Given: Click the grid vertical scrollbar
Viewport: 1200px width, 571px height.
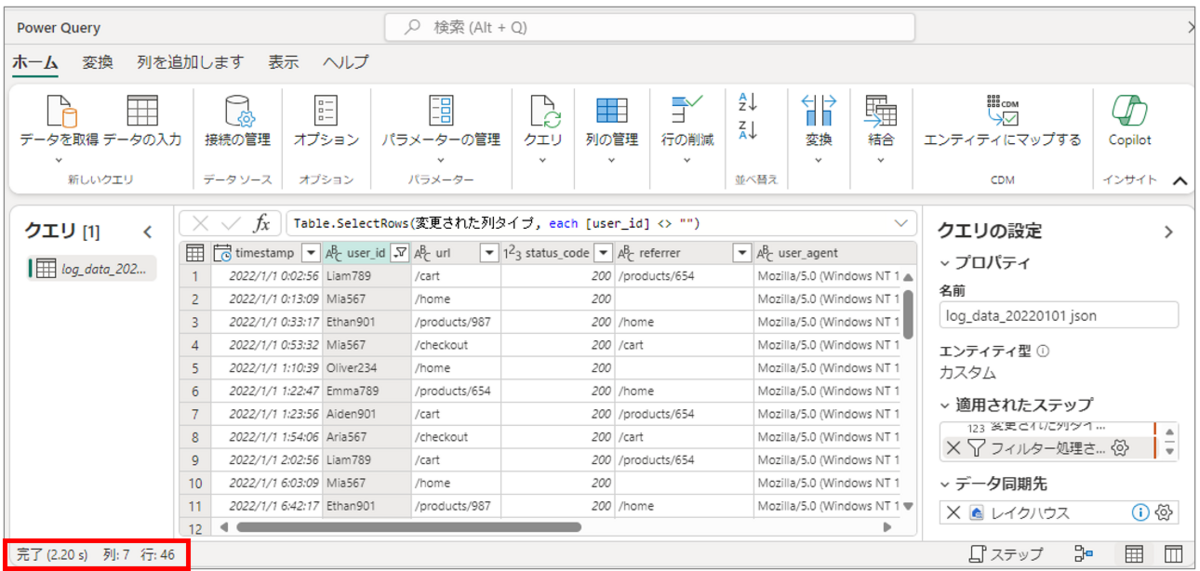Looking at the screenshot, I should [907, 314].
